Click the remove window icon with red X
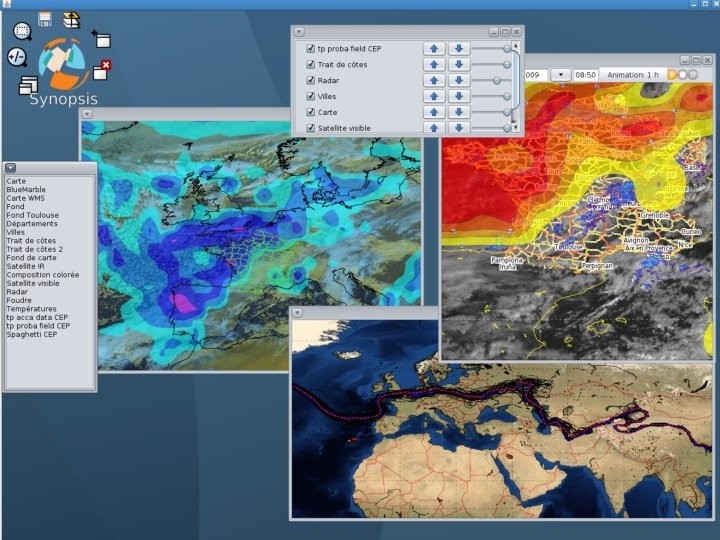 [x=101, y=70]
